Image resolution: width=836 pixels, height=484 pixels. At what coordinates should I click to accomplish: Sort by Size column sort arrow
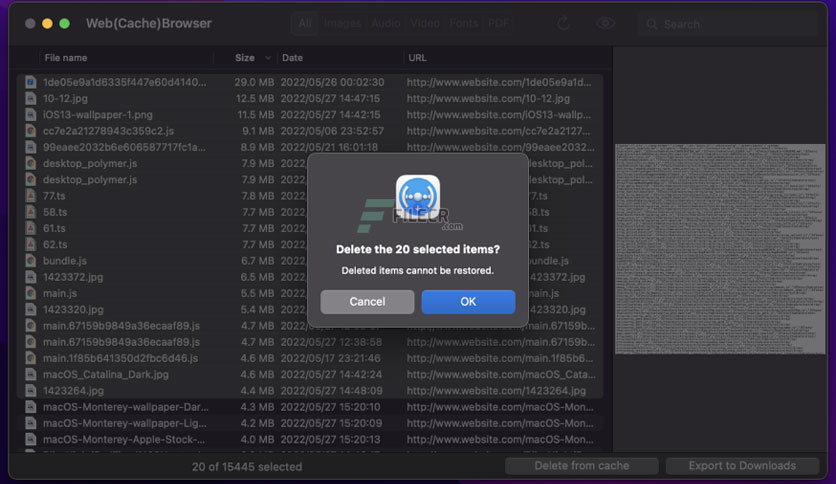tap(268, 58)
